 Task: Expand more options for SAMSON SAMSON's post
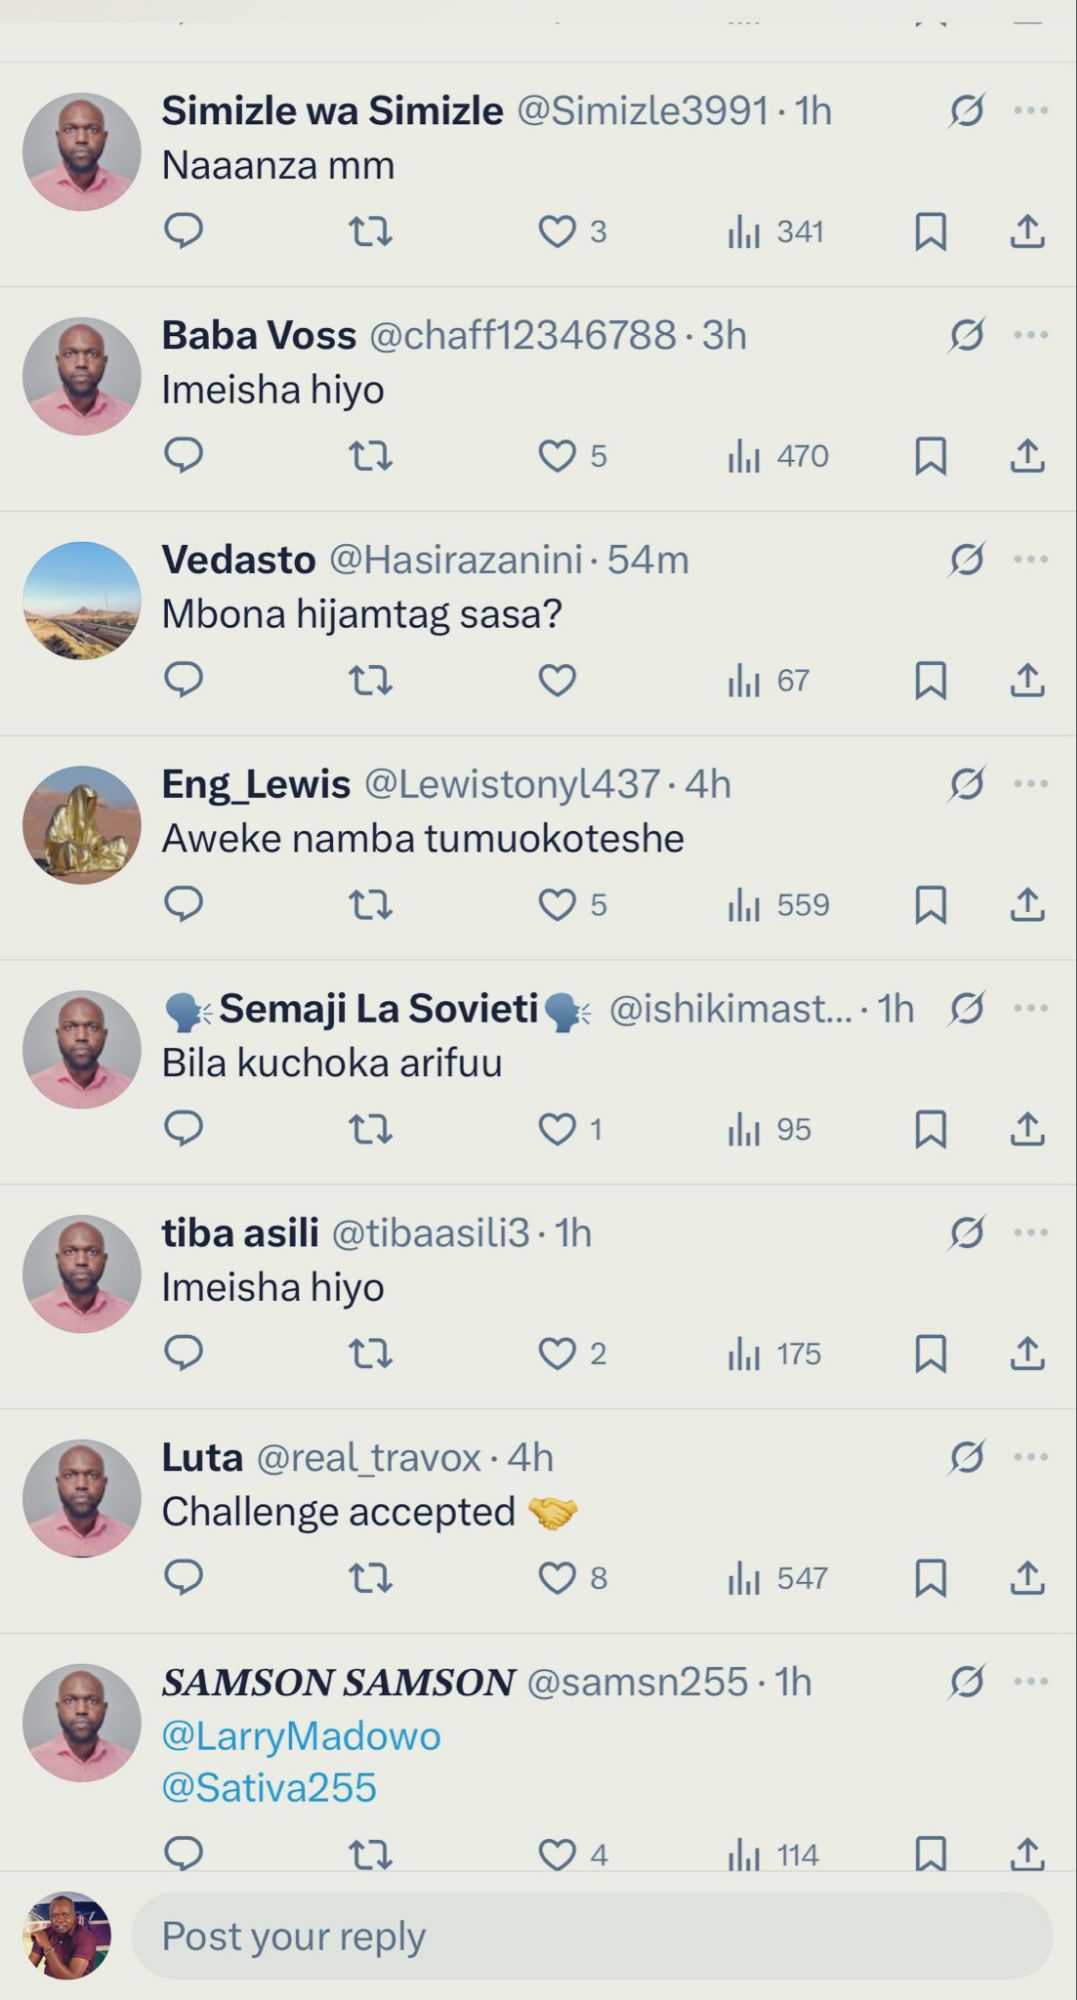1030,1682
